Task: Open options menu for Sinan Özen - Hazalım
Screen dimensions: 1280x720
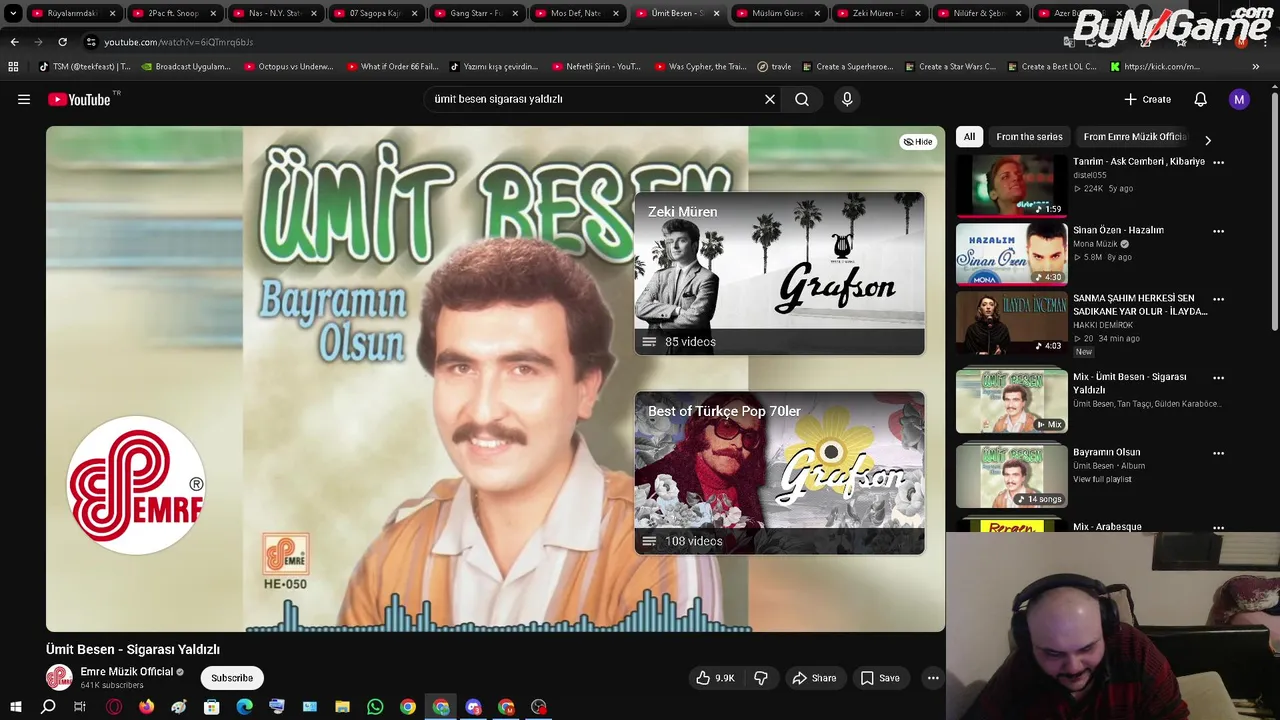Action: [1218, 231]
